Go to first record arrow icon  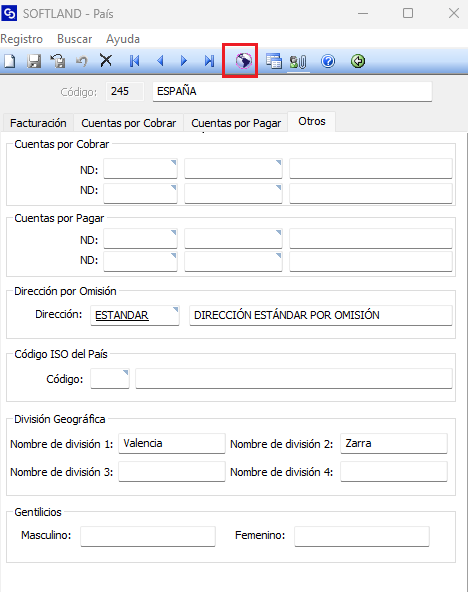click(134, 61)
